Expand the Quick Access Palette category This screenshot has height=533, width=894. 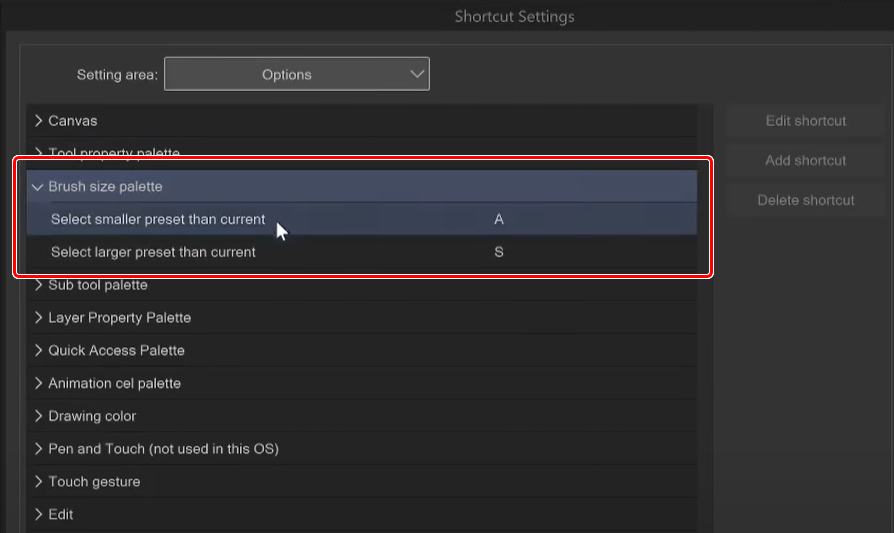tap(38, 351)
